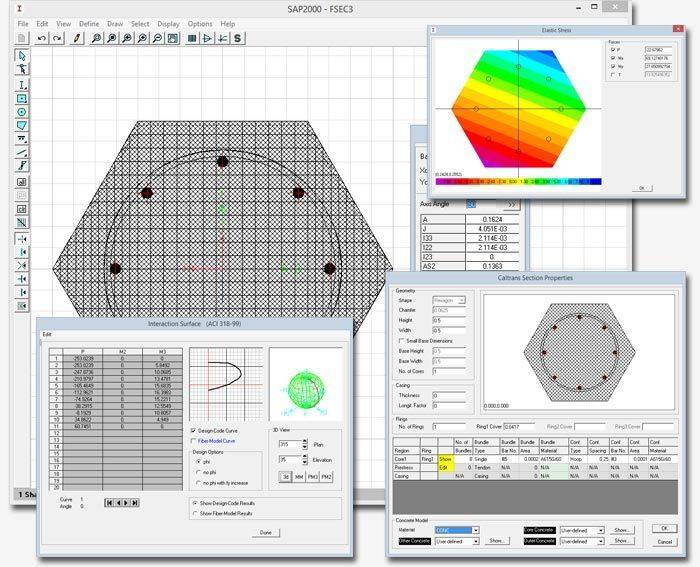Screen dimensions: 700x567
Task: Toggle the Design Code Curve checkbox
Action: (193, 431)
